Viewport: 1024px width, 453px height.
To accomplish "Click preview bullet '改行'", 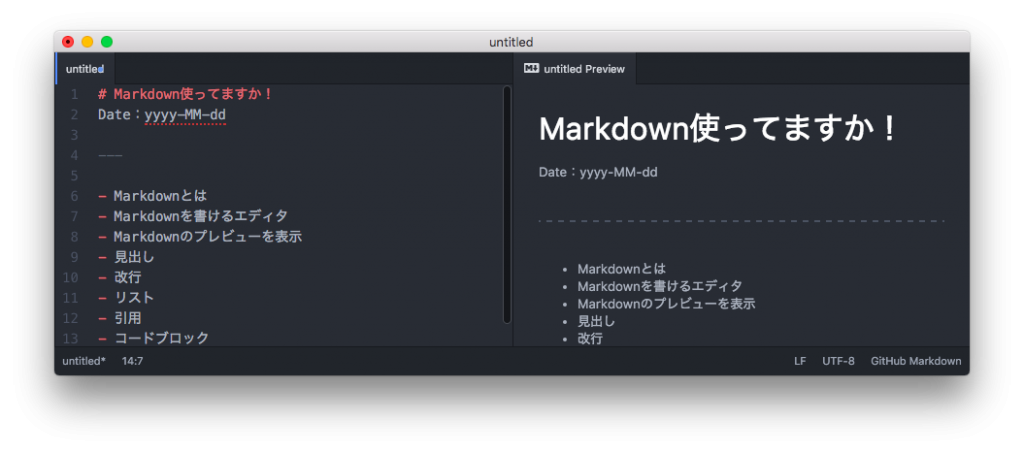I will [x=590, y=339].
